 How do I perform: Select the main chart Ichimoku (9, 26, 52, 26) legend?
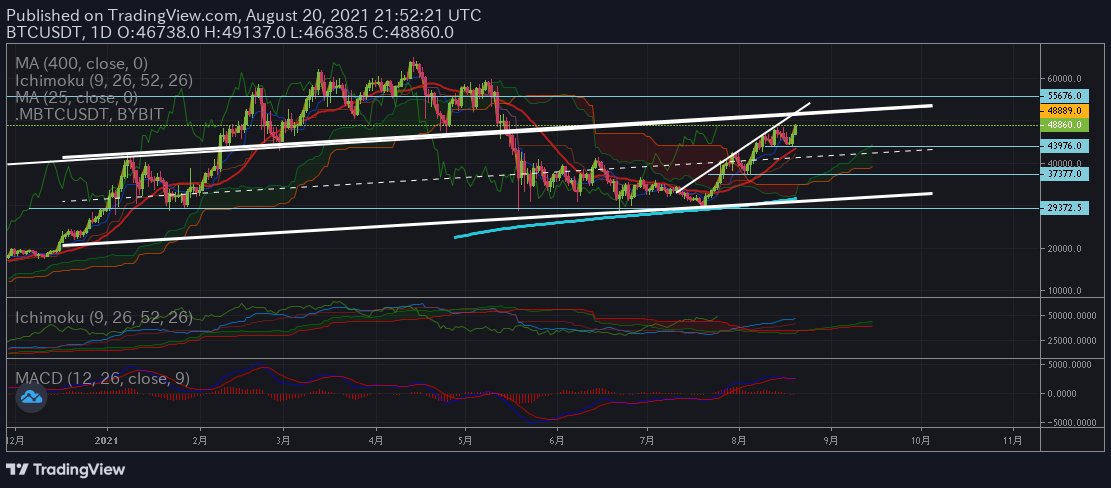pos(103,81)
